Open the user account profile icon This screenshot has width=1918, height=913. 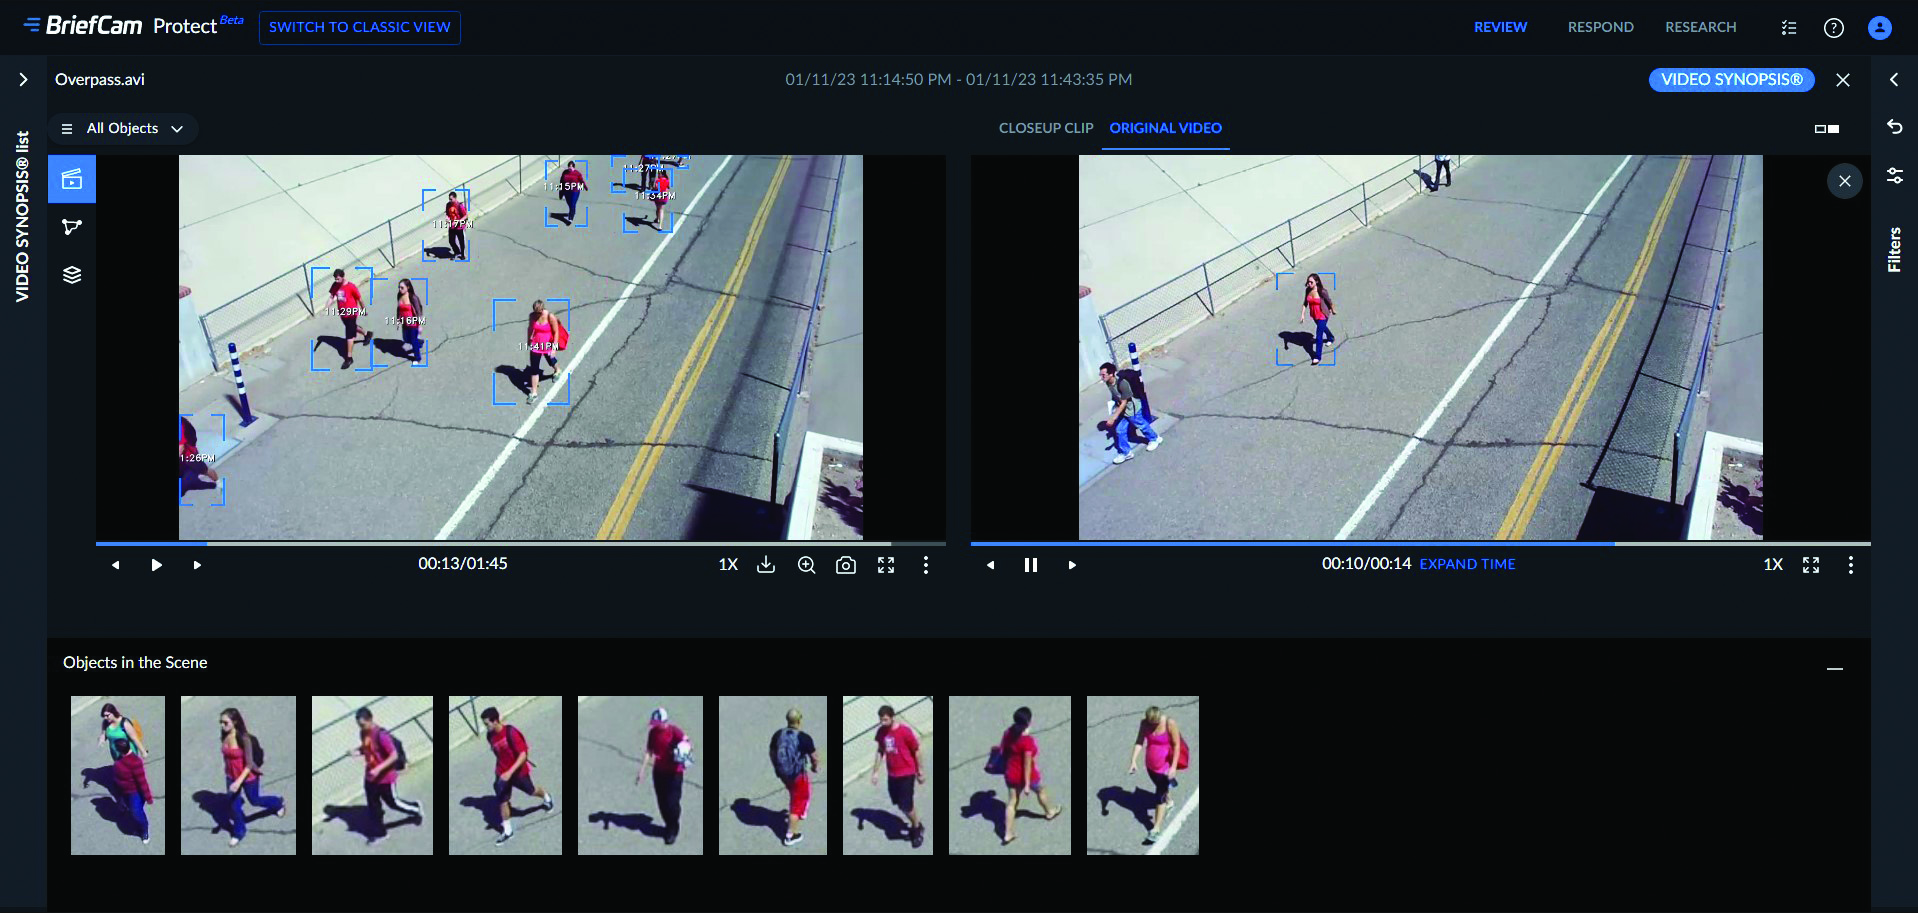click(1879, 28)
